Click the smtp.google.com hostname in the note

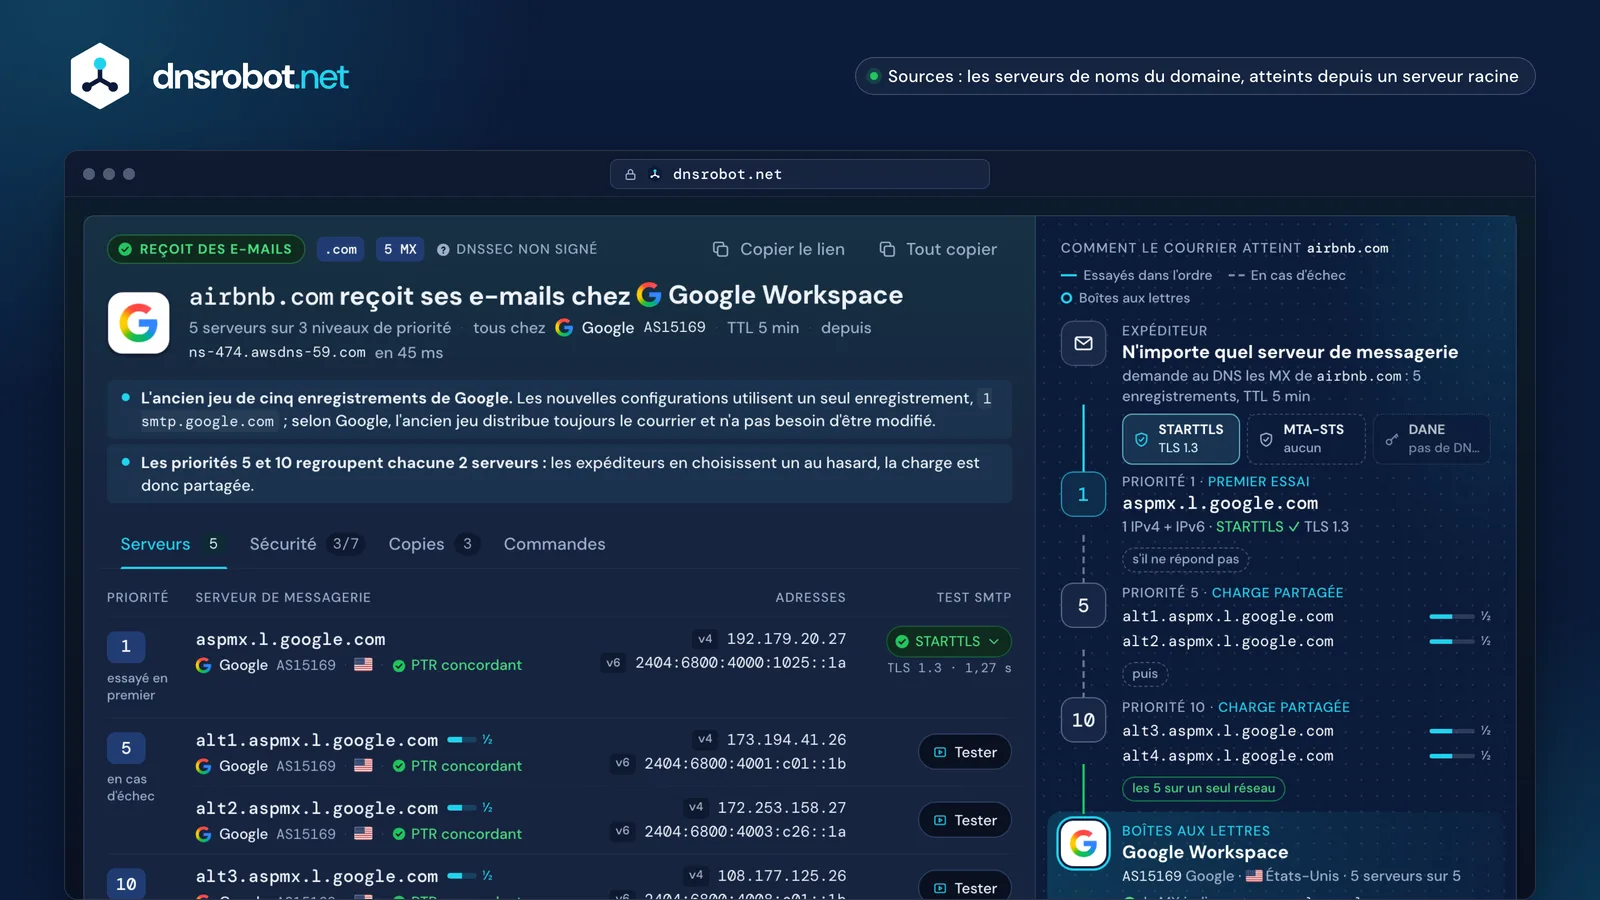pos(207,422)
